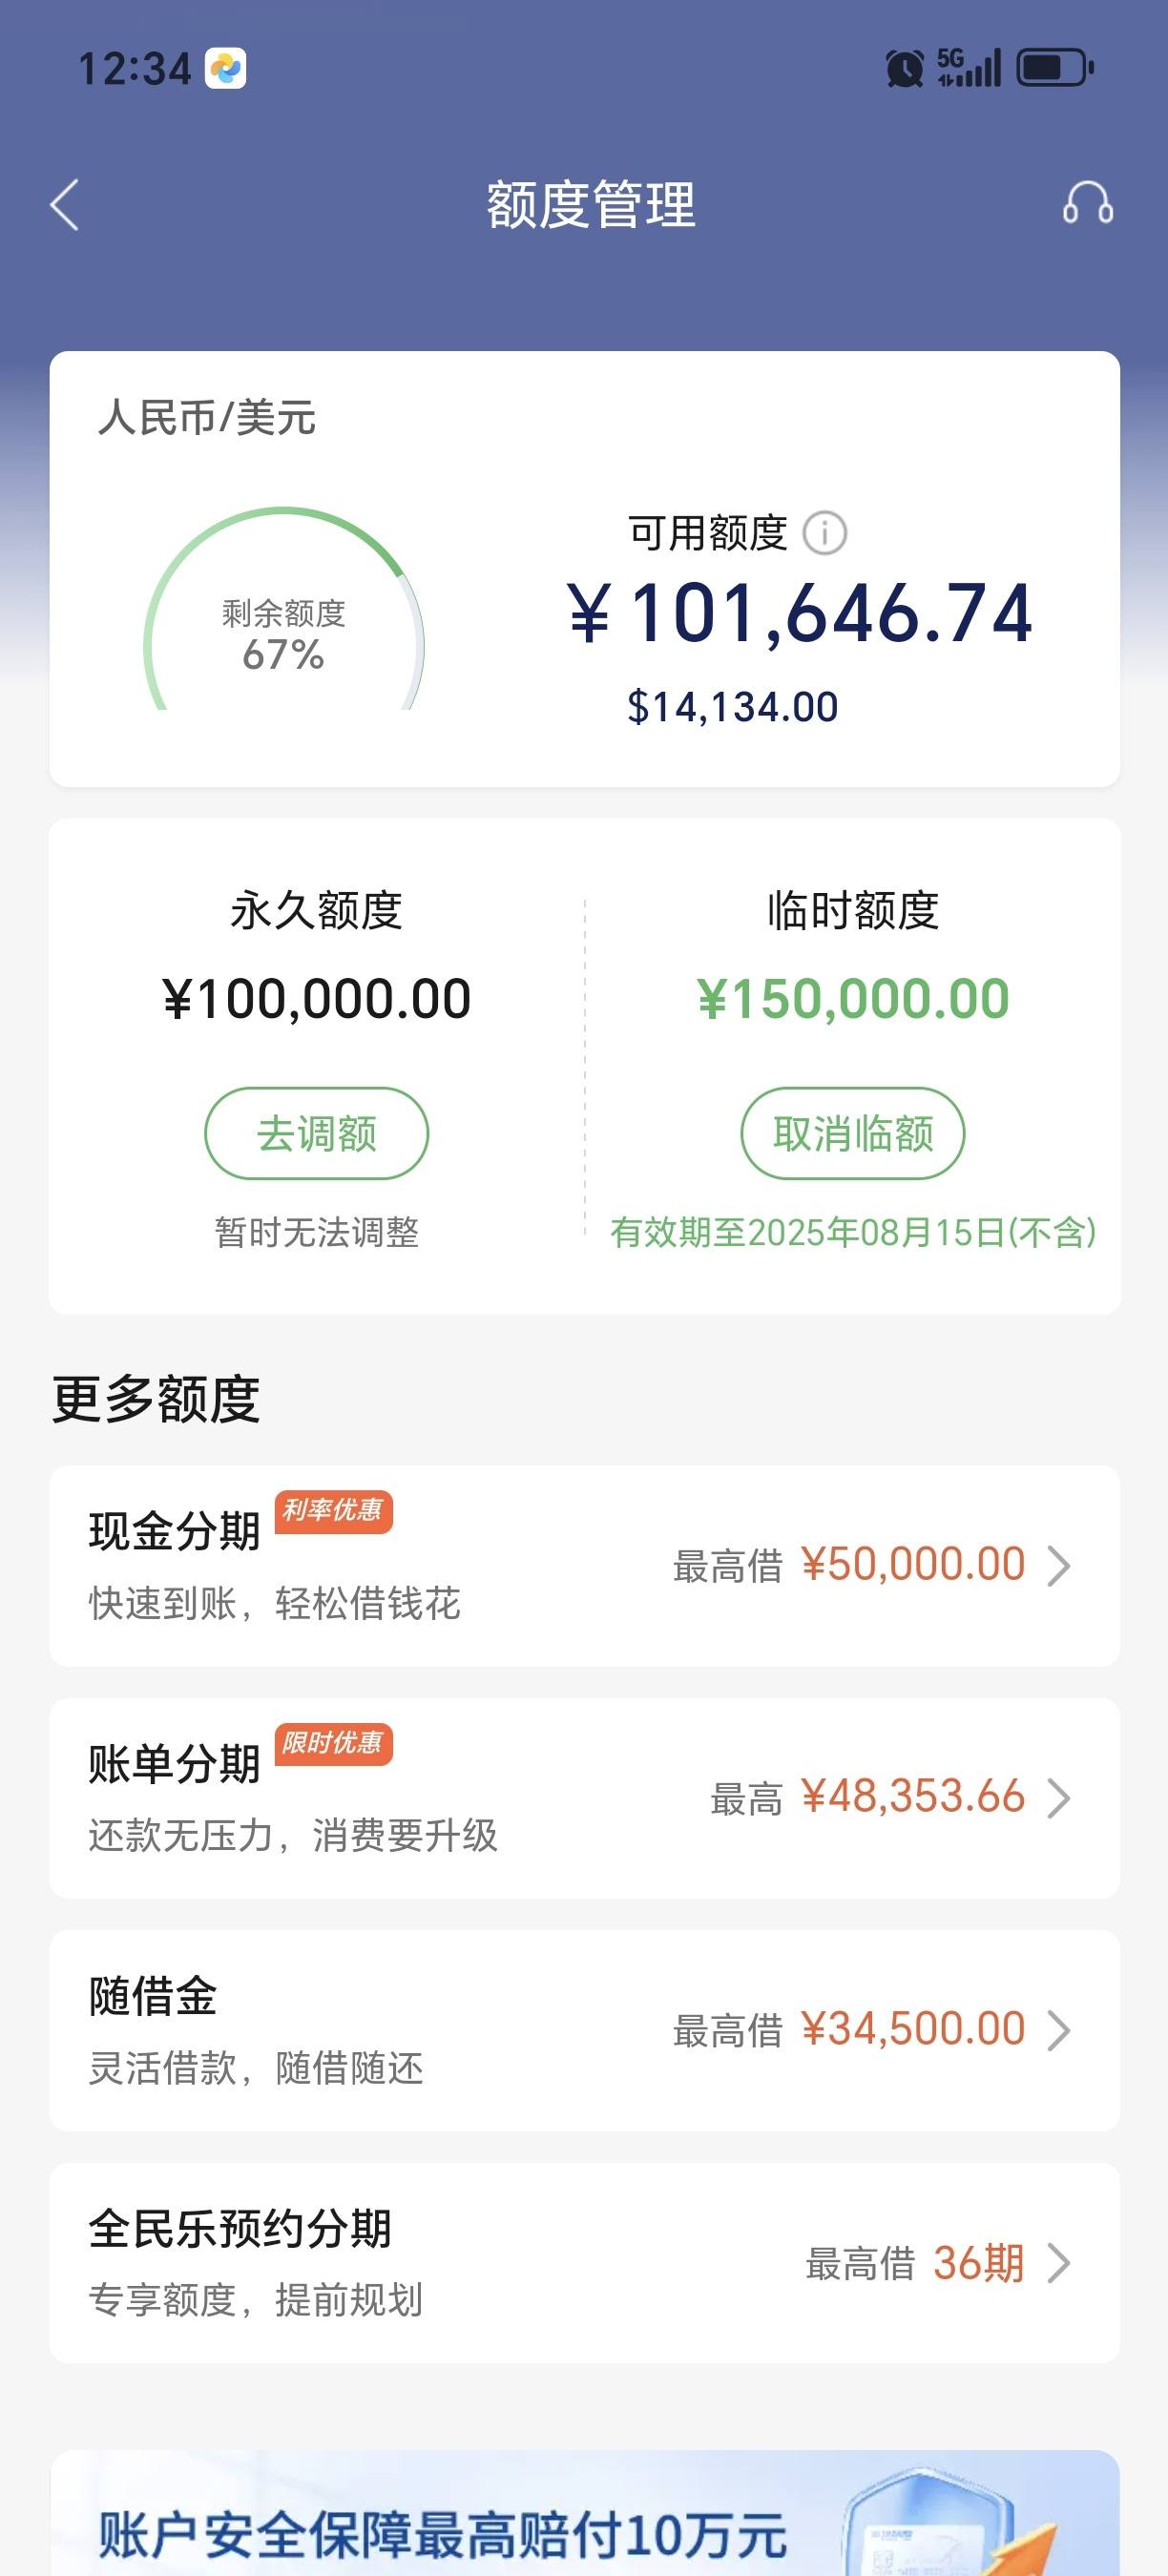Open the 现金分期 entry
The image size is (1168, 2576).
pos(584,1566)
